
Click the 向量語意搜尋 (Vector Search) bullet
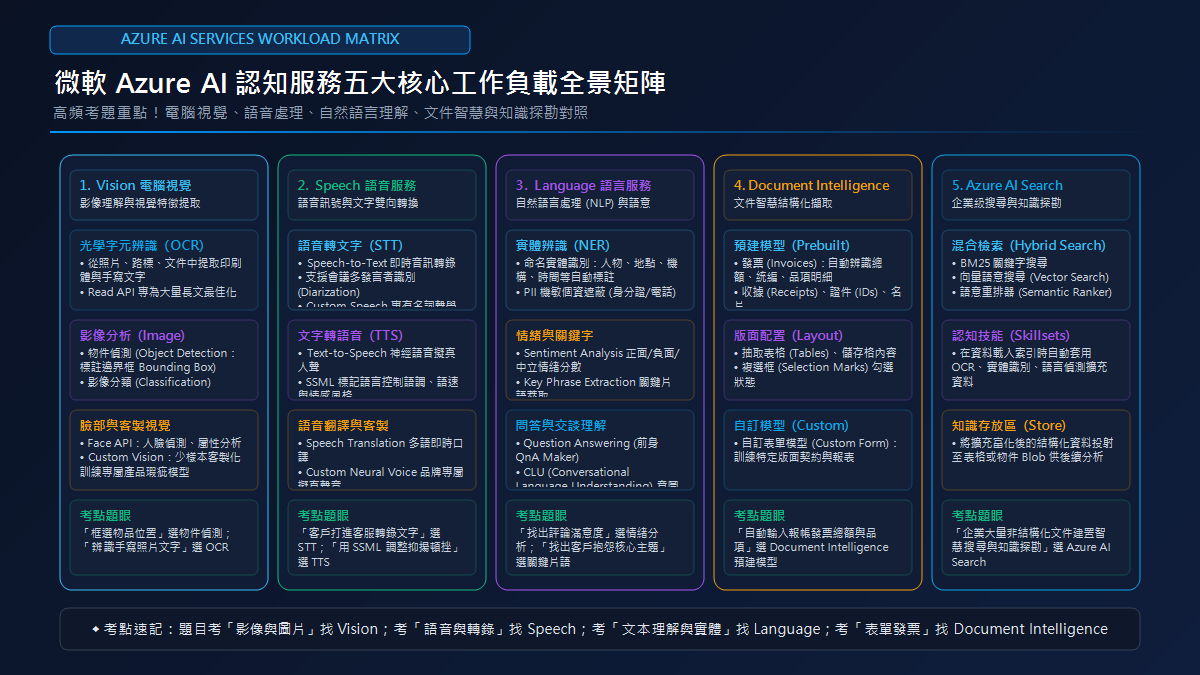(x=1030, y=278)
